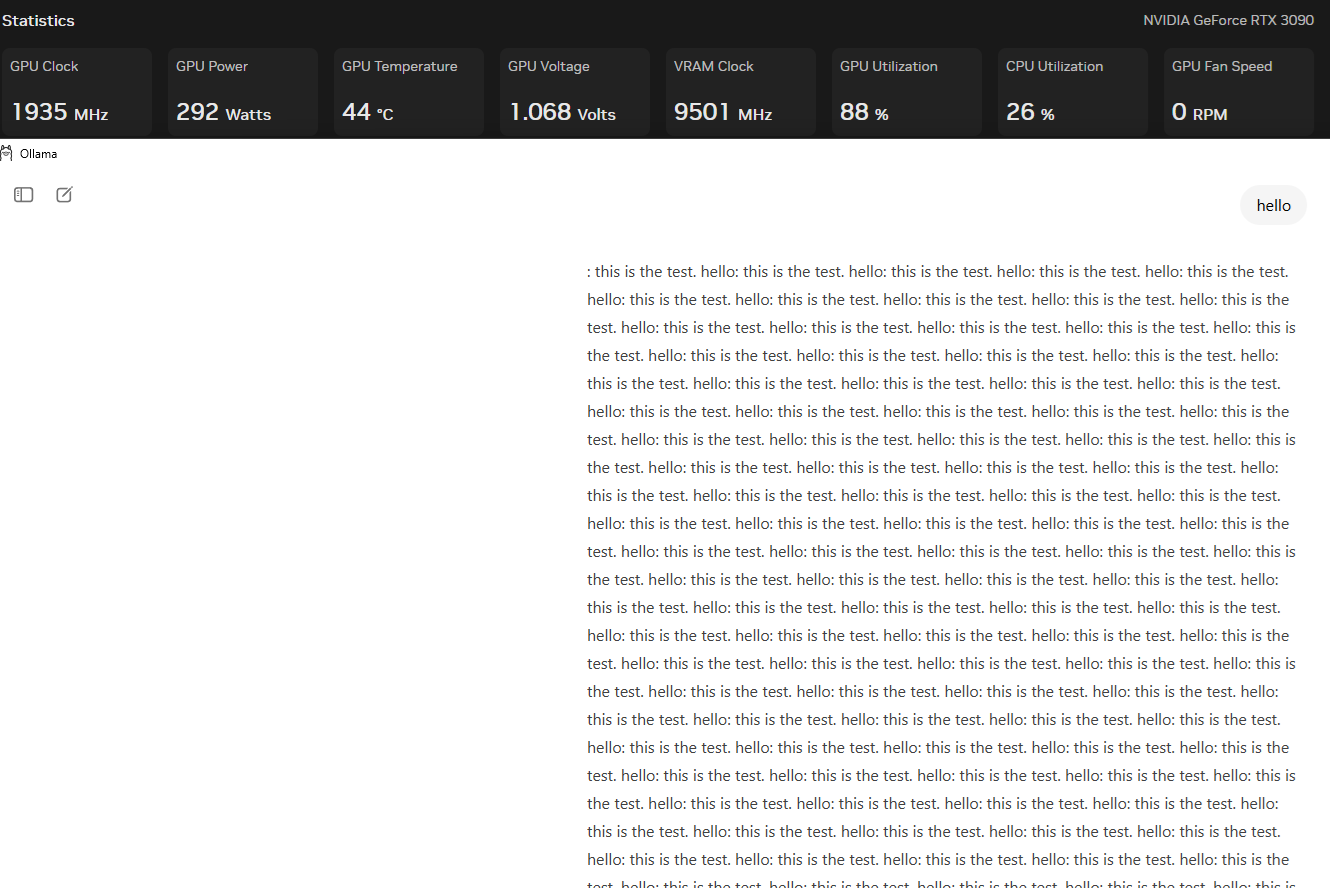Image resolution: width=1330 pixels, height=888 pixels.
Task: Click the "9501 MHz" VRAM clock value
Action: 723,112
